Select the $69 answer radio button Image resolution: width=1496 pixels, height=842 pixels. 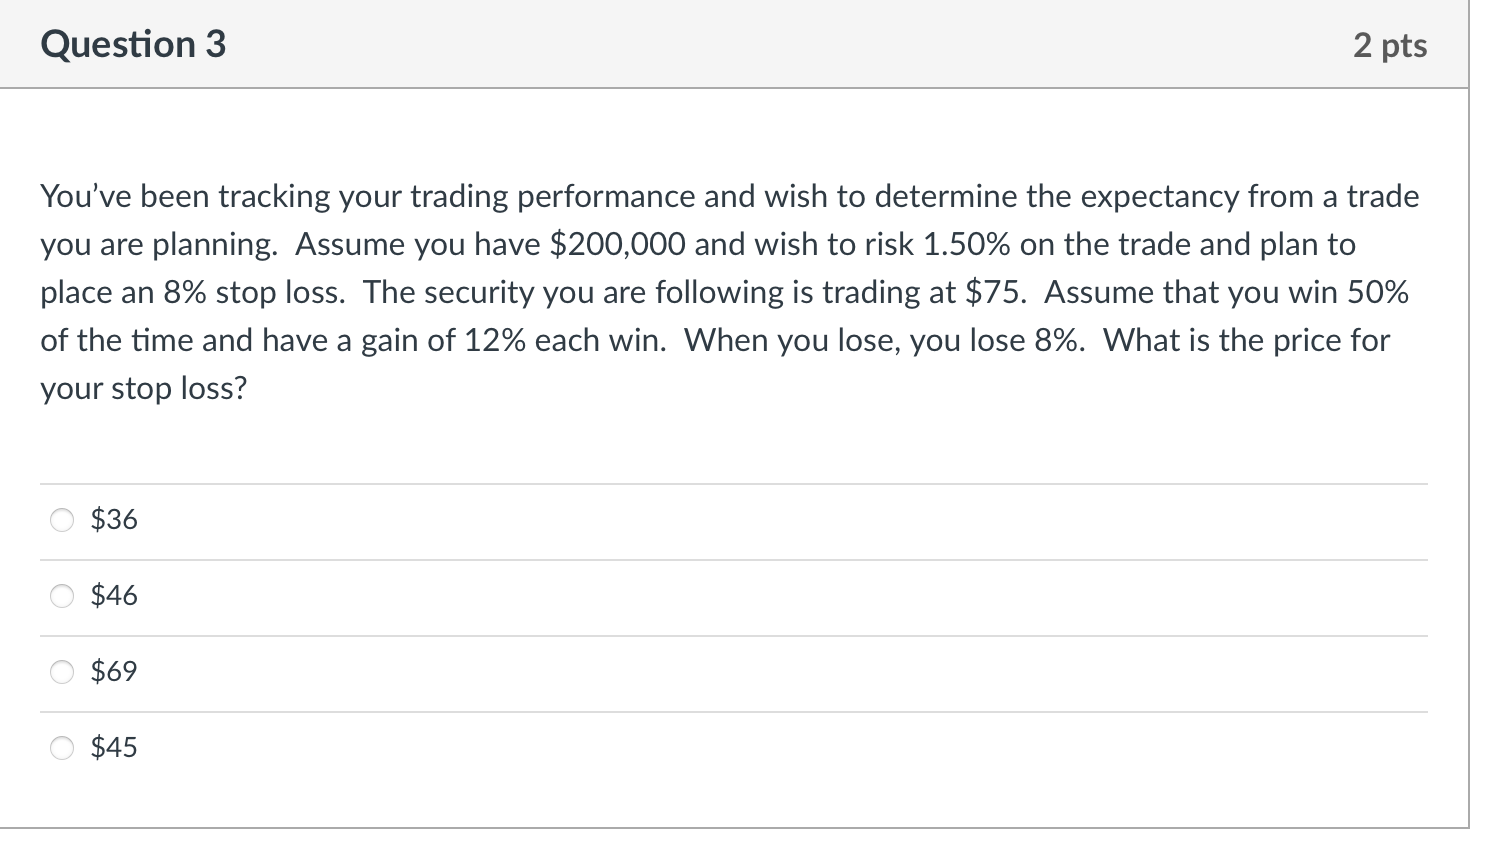pyautogui.click(x=62, y=672)
